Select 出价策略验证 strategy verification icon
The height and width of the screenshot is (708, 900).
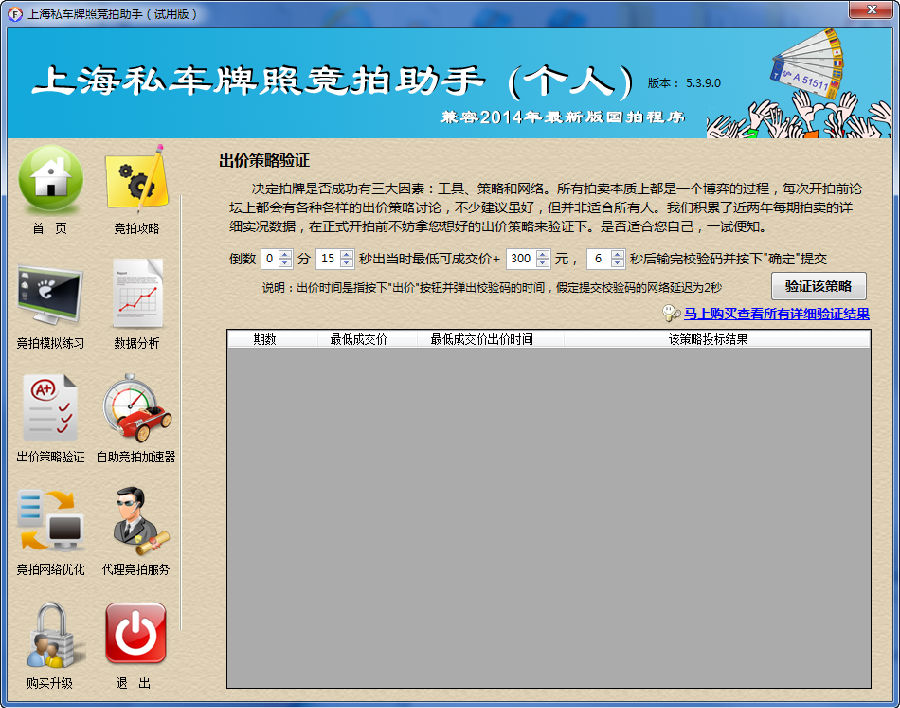(x=50, y=408)
